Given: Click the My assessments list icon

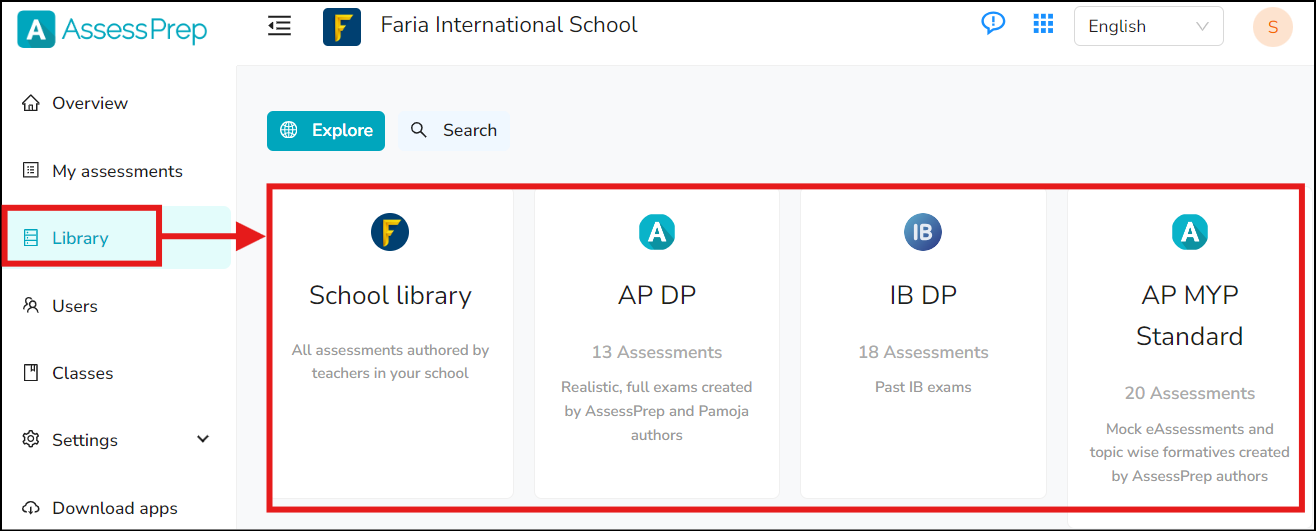Looking at the screenshot, I should point(31,171).
